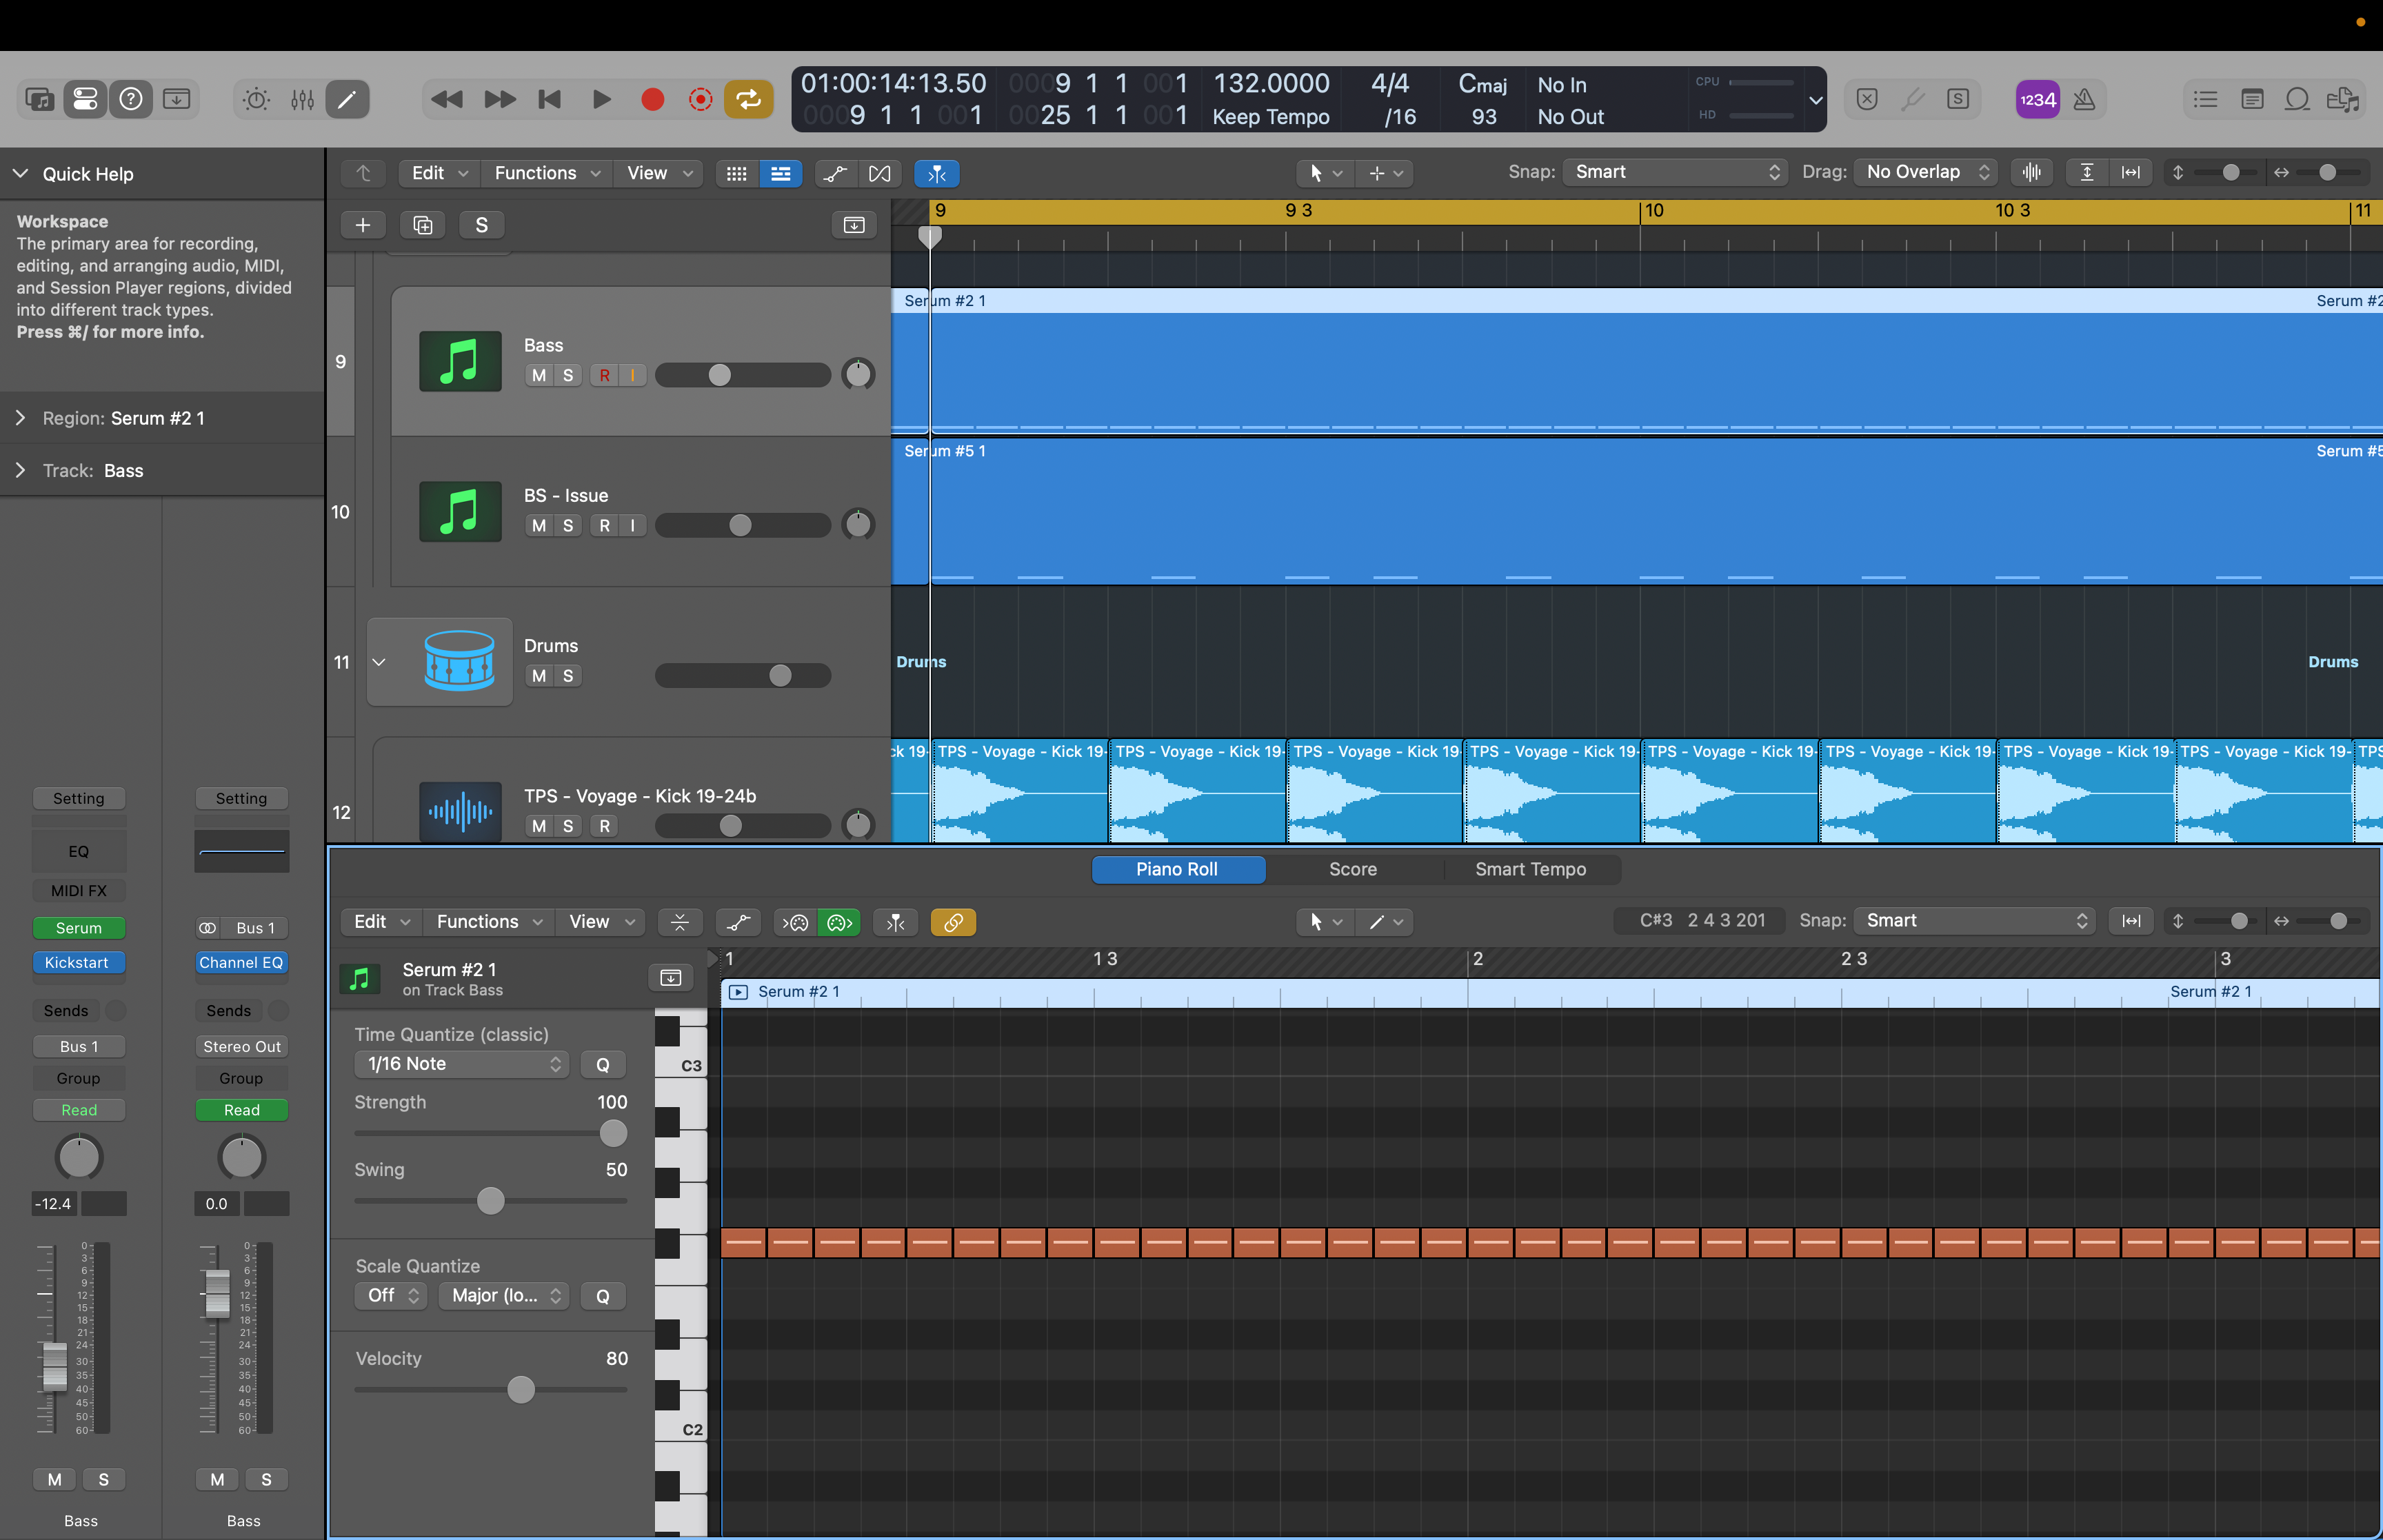Screen dimensions: 2383x1540
Task: Click the Add Track plus button
Action: (363, 225)
